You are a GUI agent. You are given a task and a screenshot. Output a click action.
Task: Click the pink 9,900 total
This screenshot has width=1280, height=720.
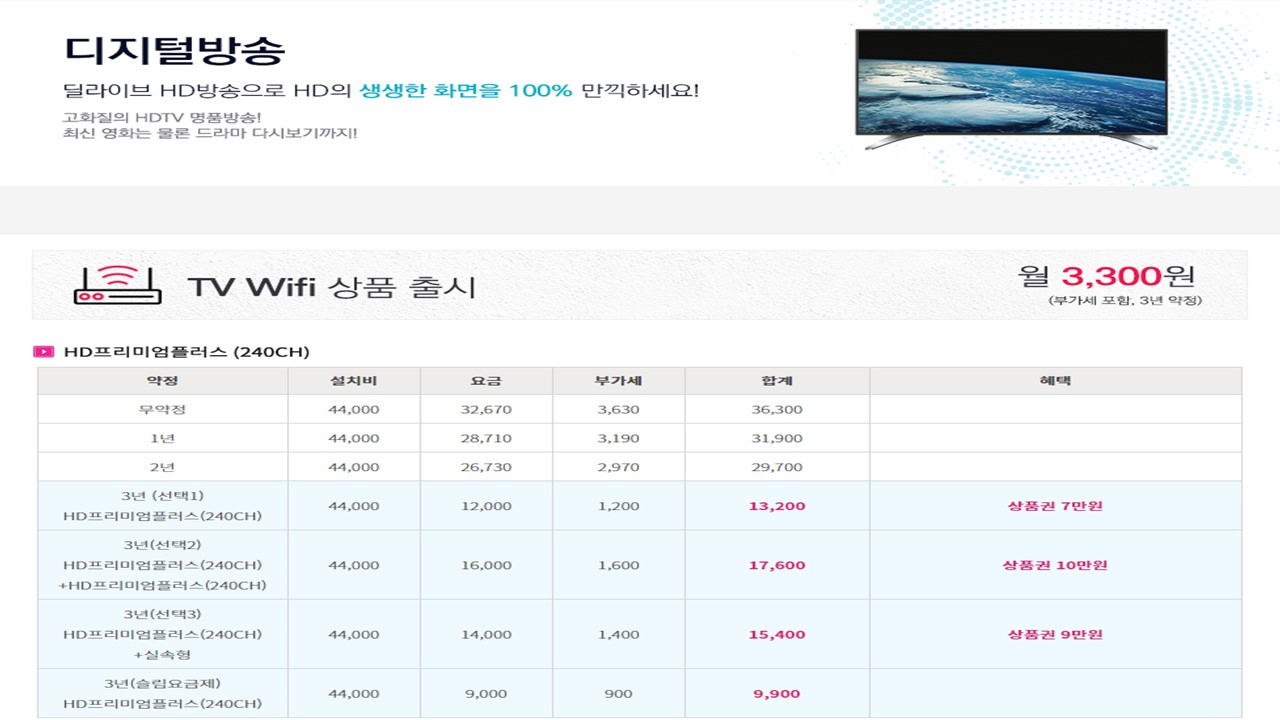pyautogui.click(x=777, y=693)
